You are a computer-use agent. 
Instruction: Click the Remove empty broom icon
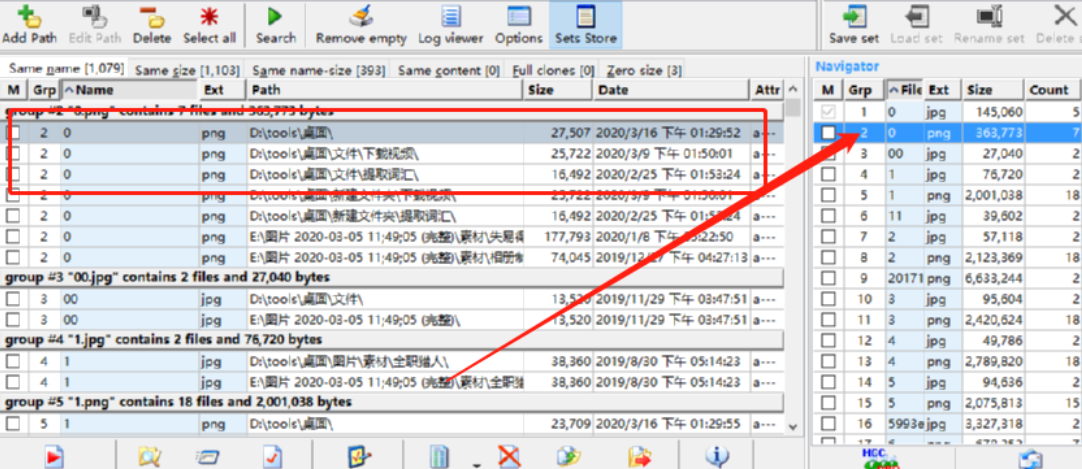click(361, 16)
